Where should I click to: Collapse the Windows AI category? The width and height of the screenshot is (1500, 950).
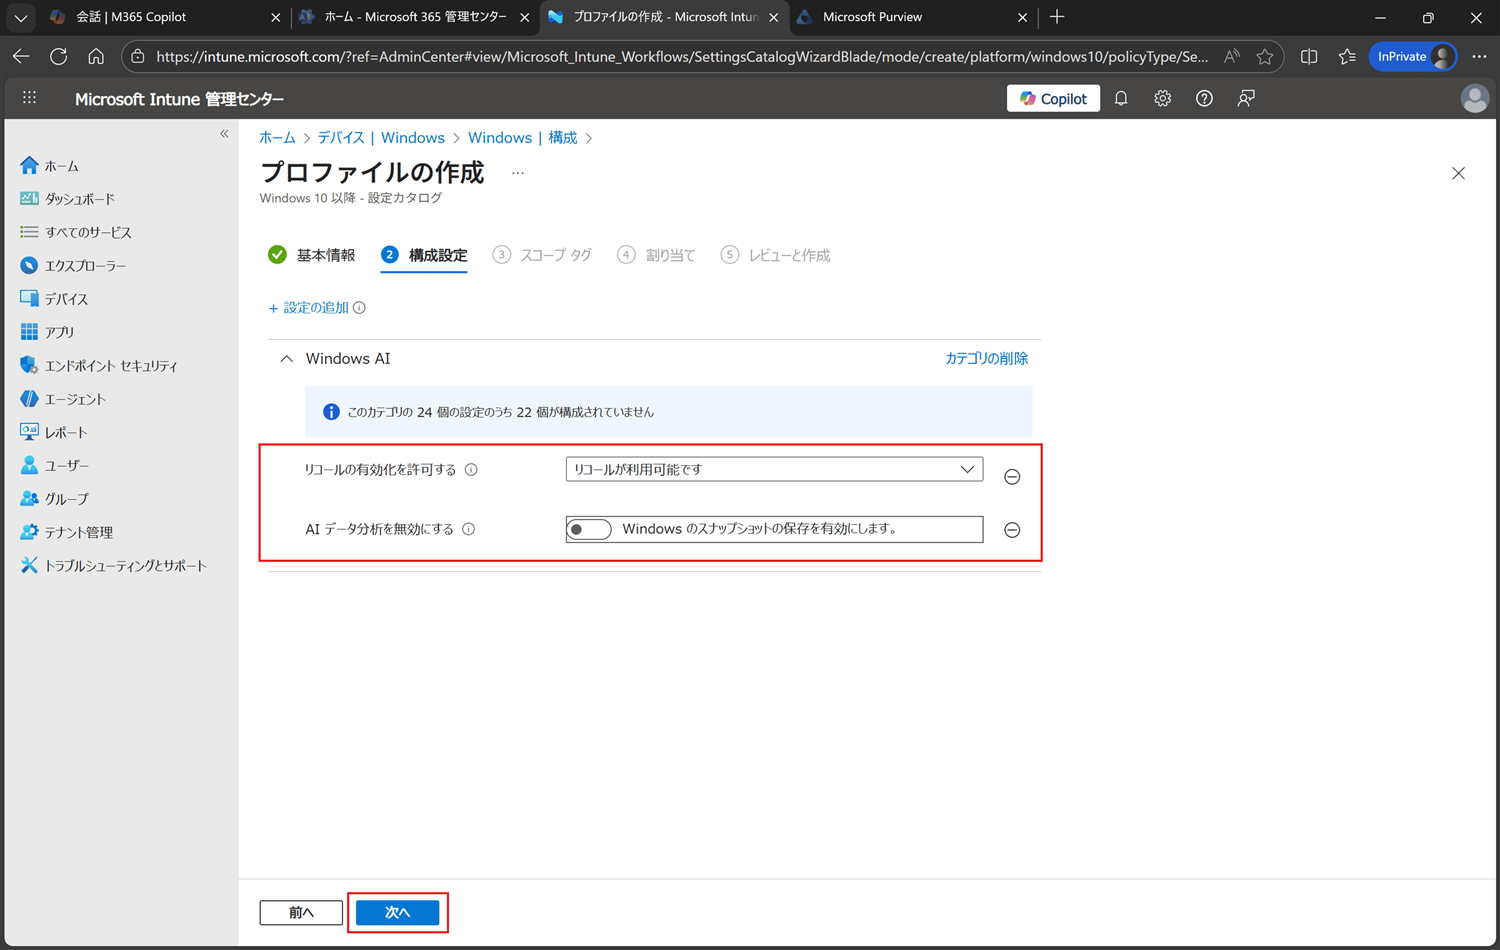point(287,359)
